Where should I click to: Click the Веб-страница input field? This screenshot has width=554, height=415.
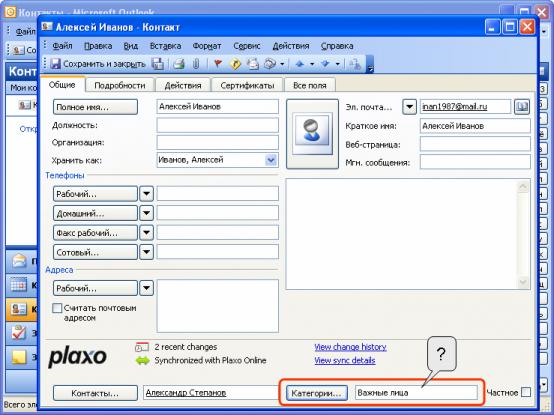pos(475,144)
